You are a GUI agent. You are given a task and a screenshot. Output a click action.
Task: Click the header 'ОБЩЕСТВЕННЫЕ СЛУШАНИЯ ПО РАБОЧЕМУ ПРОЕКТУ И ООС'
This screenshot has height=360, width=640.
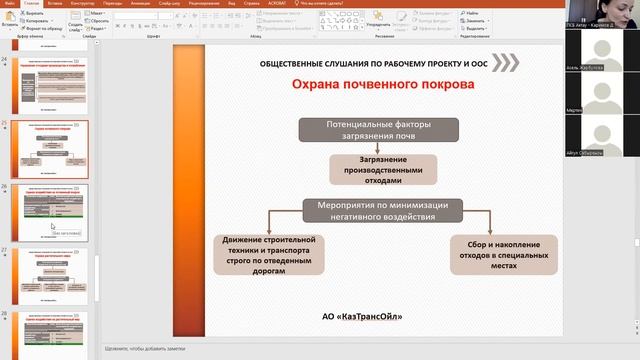[x=373, y=64]
